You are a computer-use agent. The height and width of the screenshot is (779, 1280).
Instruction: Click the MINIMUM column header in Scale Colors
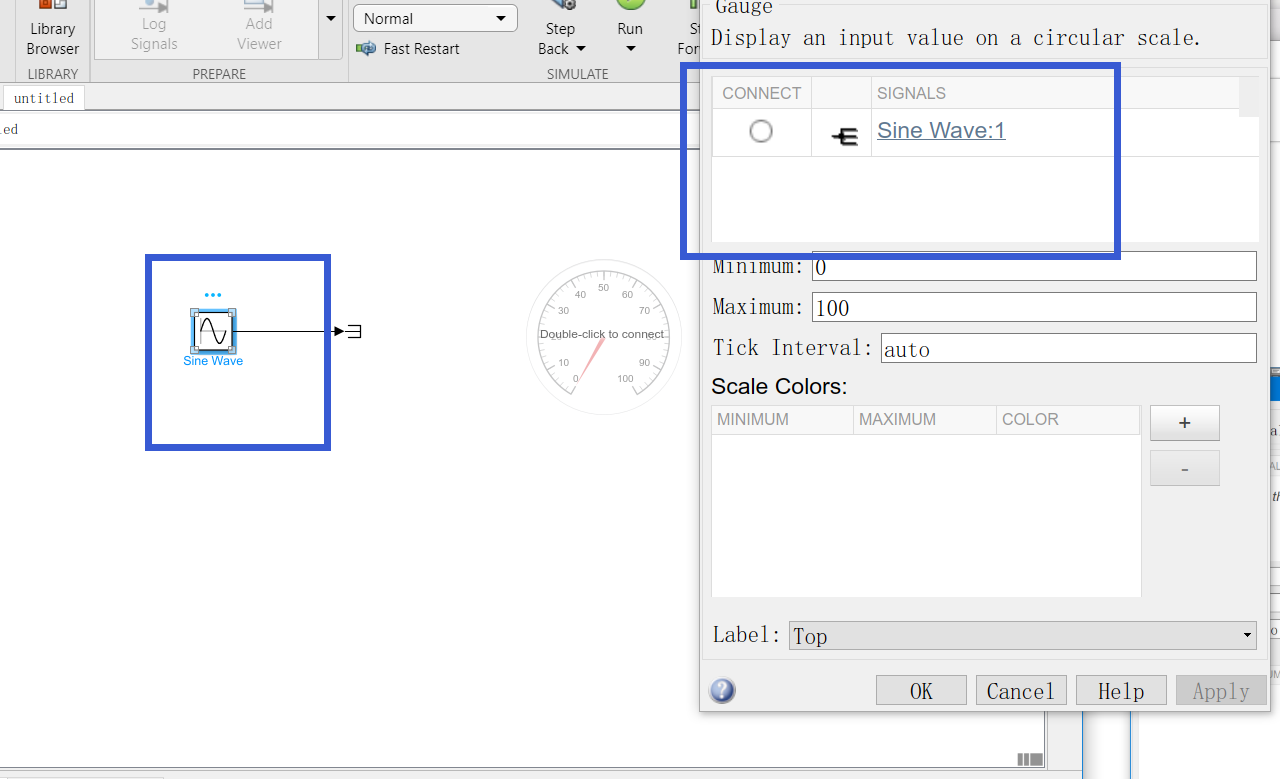click(782, 419)
